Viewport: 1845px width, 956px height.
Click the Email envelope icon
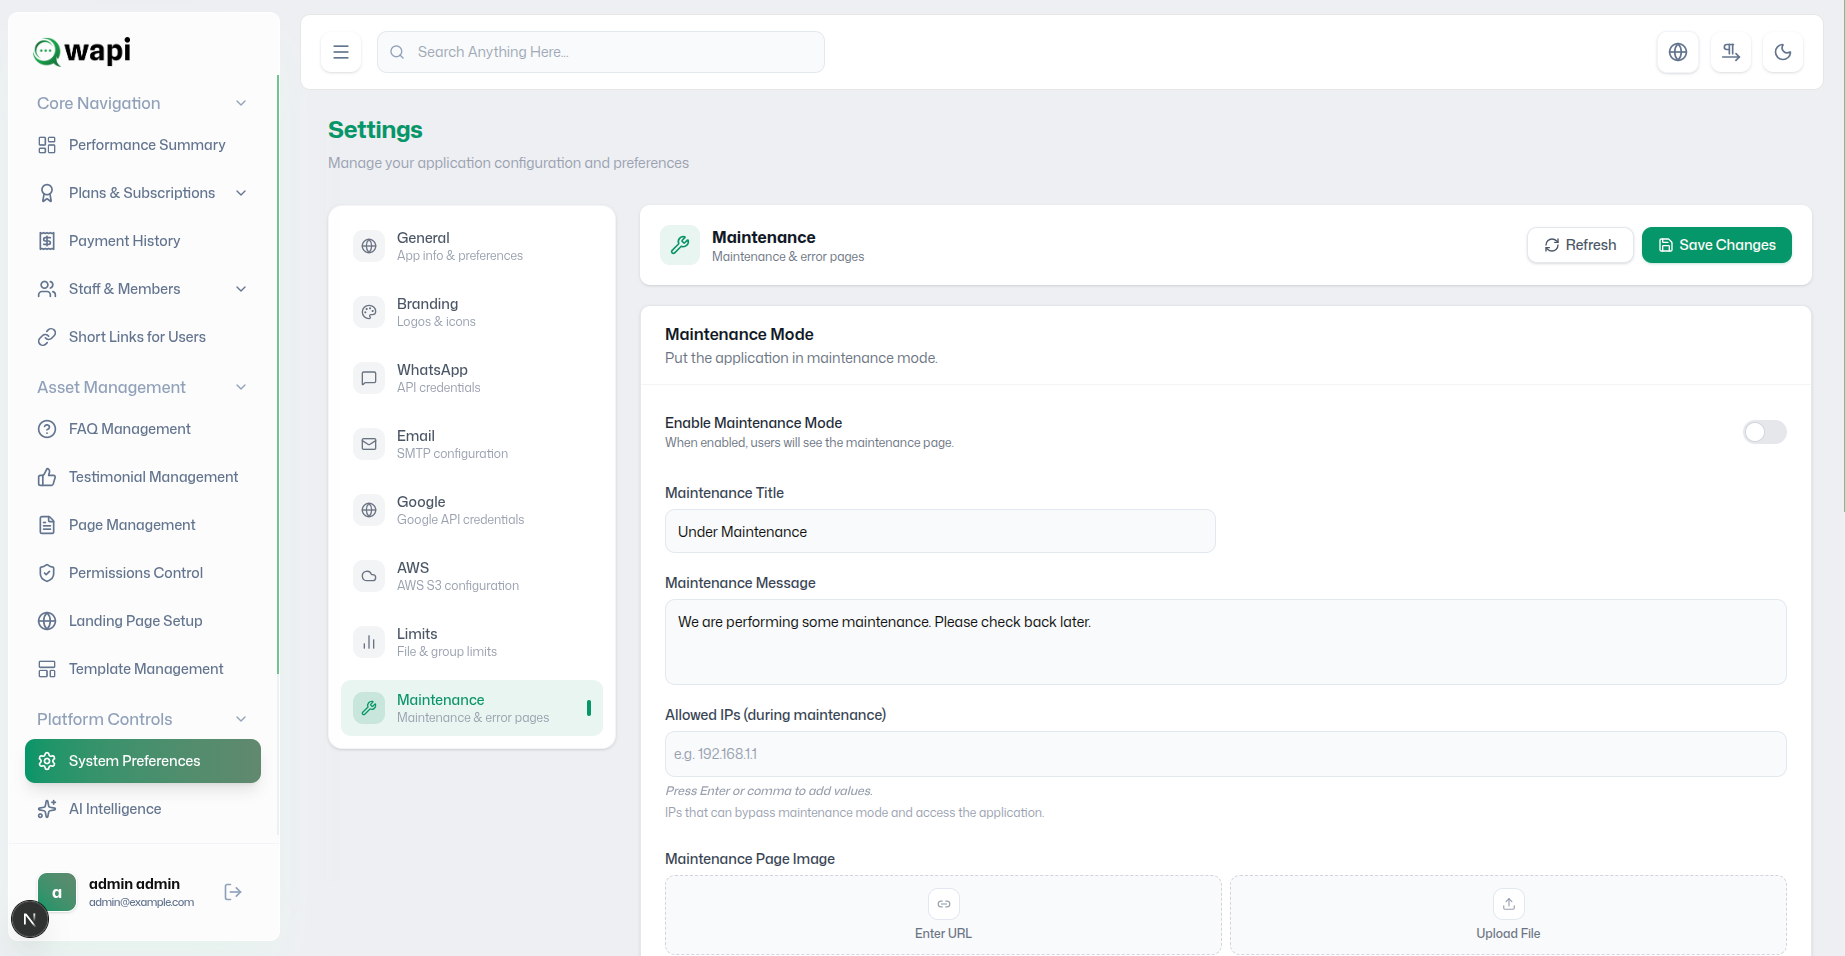click(x=369, y=444)
